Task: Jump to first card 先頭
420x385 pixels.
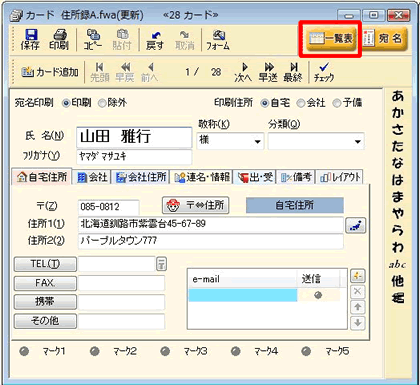Action: pyautogui.click(x=100, y=72)
